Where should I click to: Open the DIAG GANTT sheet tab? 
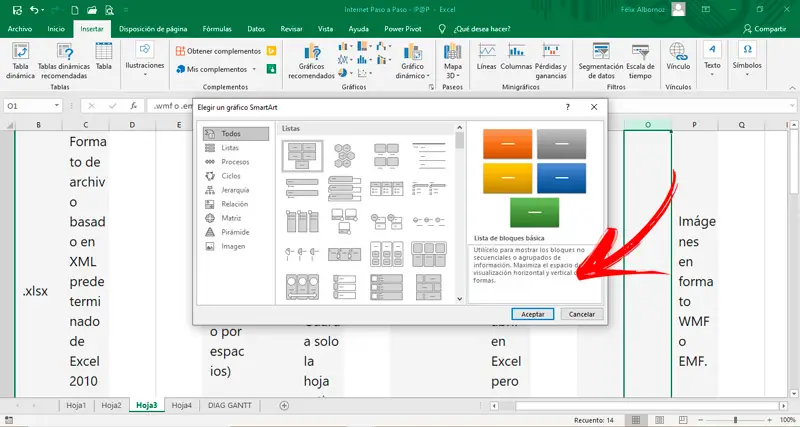[230, 406]
